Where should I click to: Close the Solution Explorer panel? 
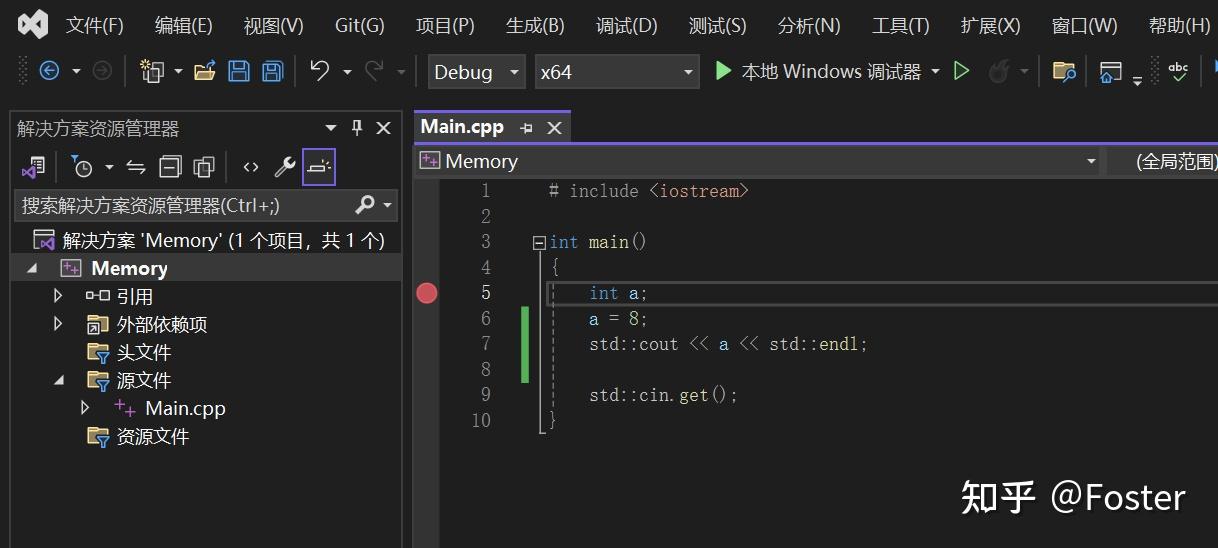[383, 128]
